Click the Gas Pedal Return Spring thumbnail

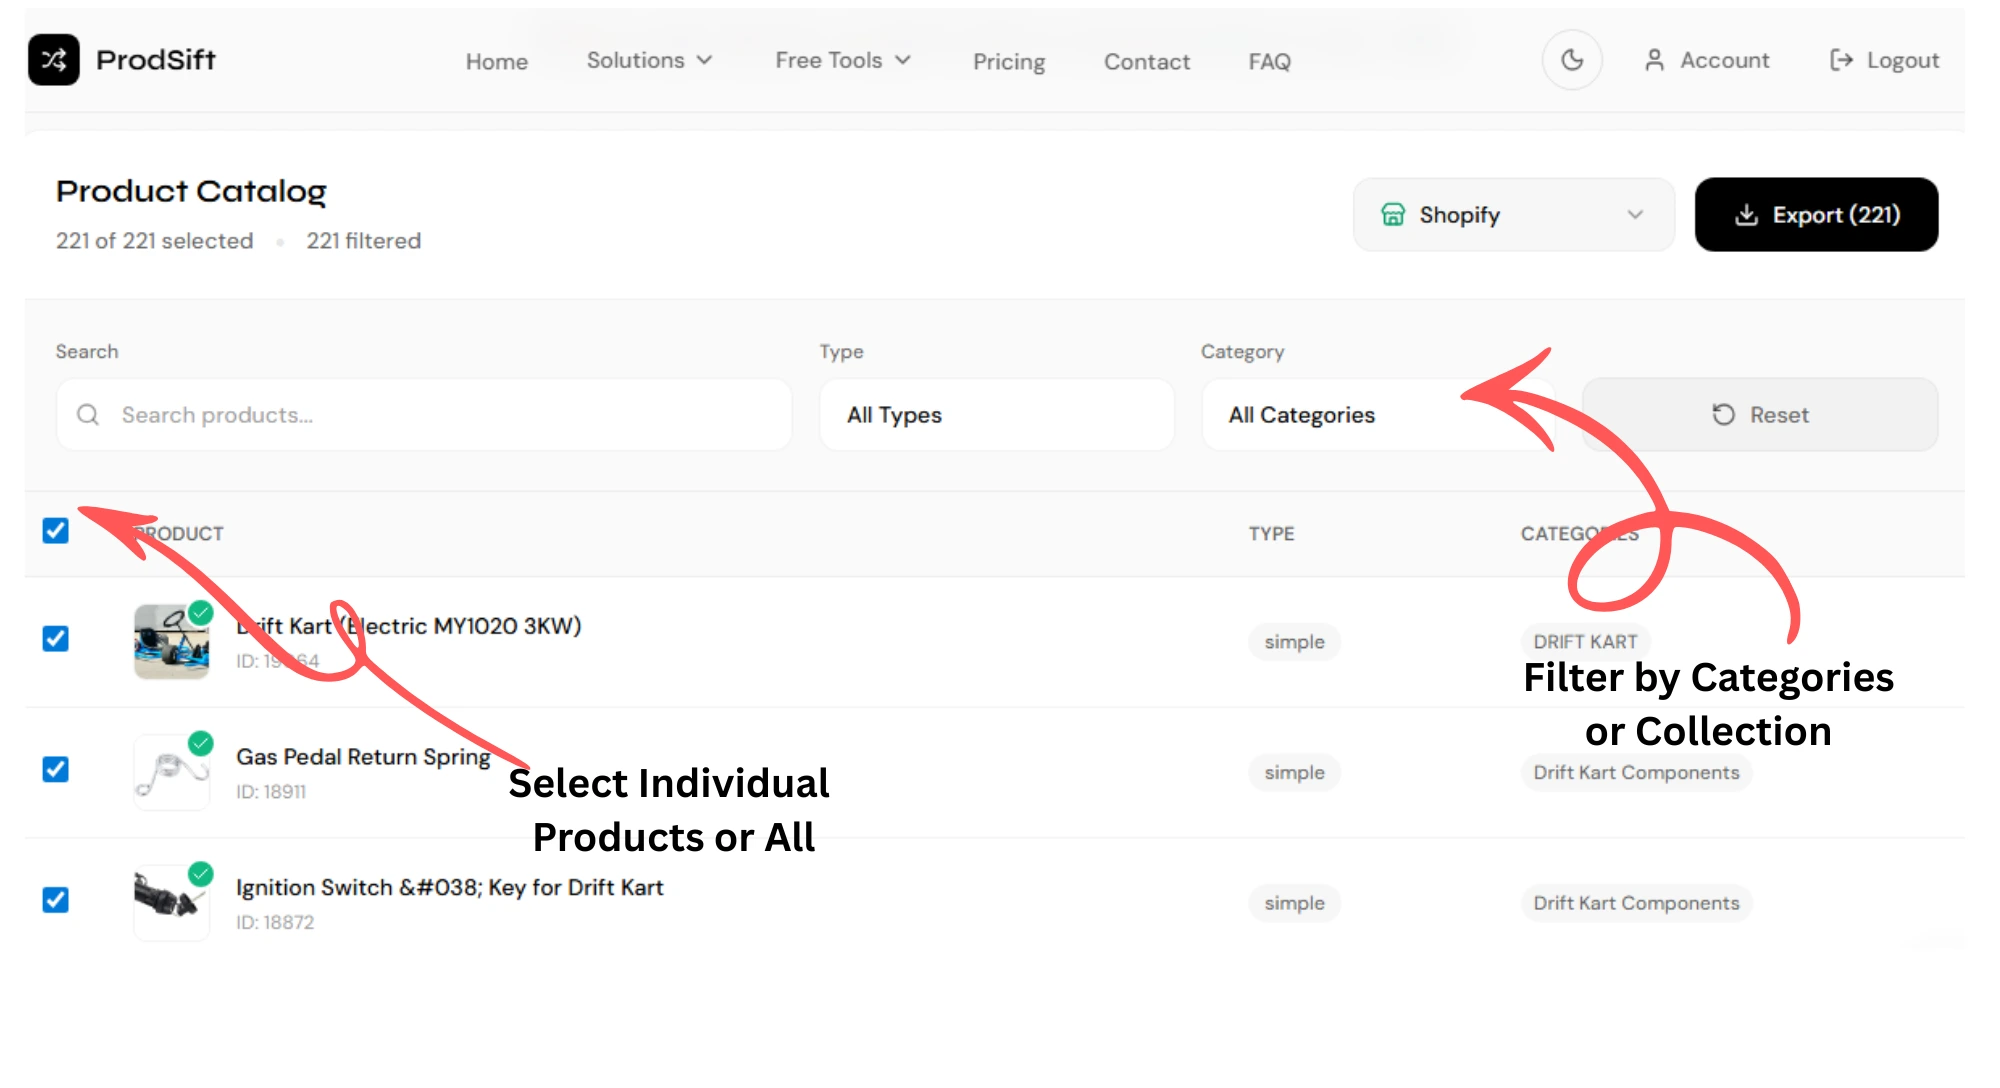pyautogui.click(x=171, y=773)
